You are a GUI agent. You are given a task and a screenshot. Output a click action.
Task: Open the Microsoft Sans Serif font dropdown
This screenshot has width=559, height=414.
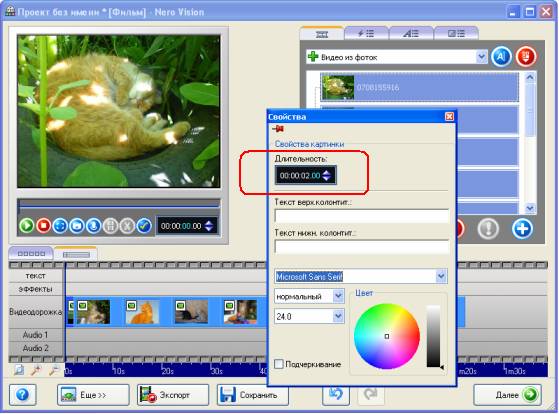(441, 276)
